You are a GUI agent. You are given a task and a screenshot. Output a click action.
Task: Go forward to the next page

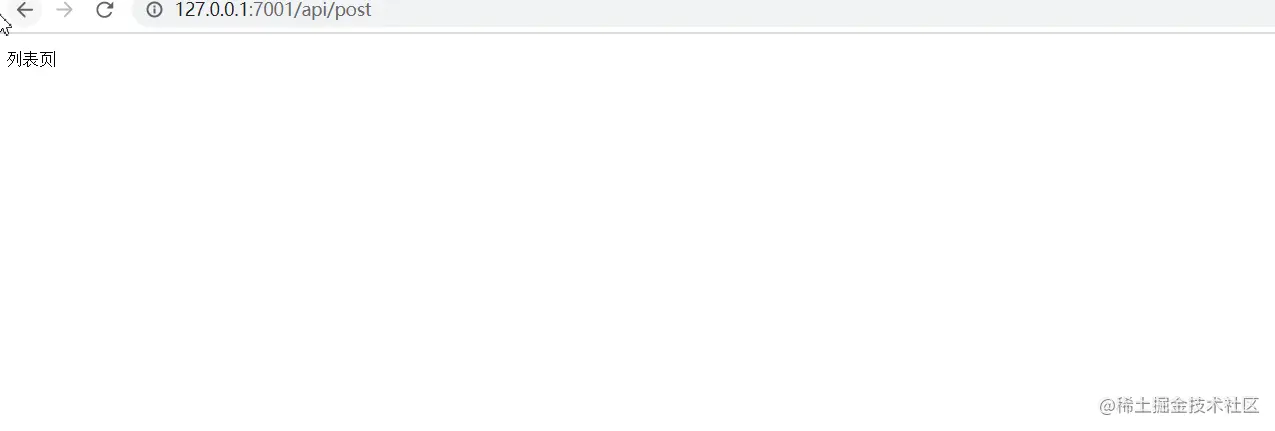click(65, 10)
